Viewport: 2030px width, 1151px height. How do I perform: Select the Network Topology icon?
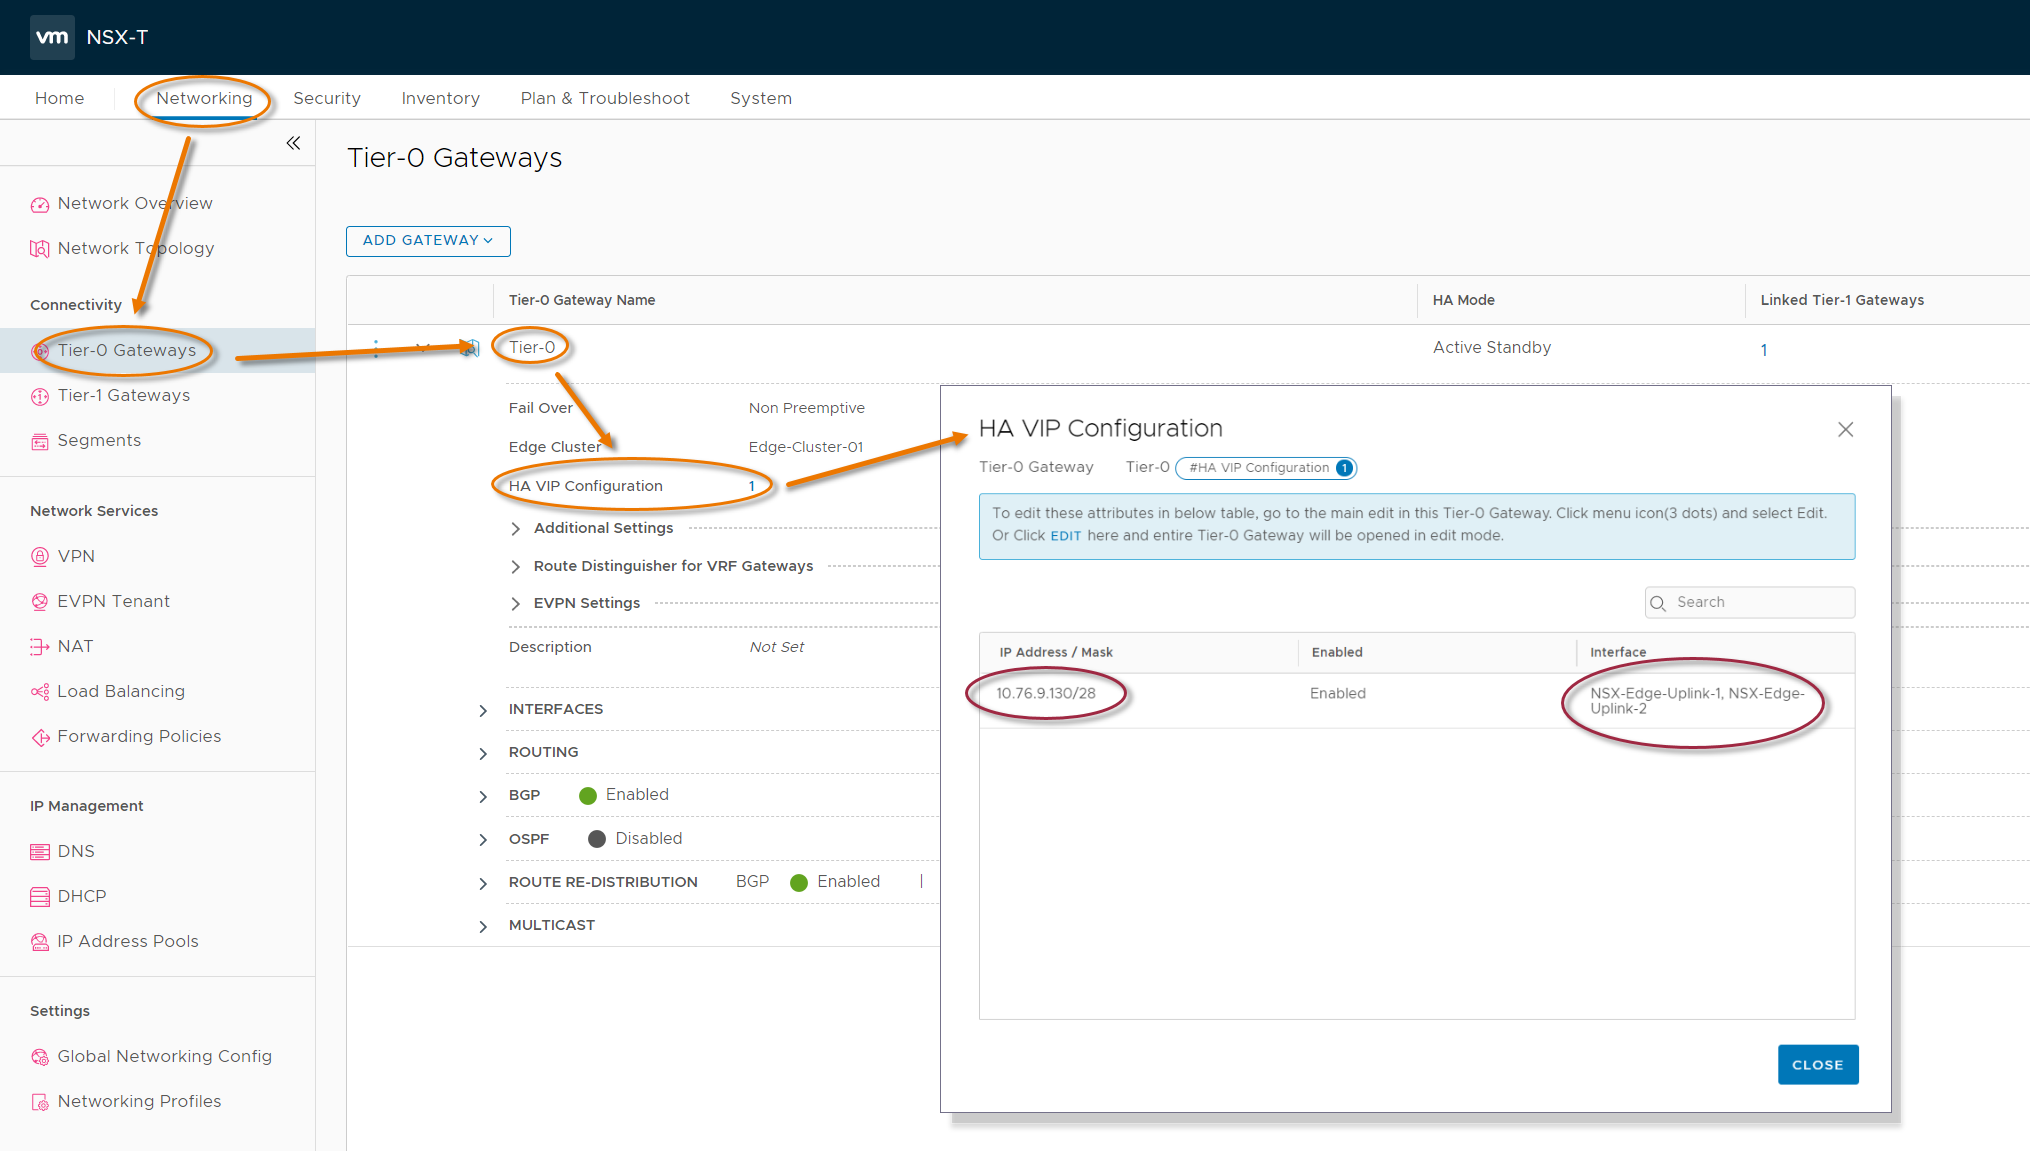(x=40, y=249)
